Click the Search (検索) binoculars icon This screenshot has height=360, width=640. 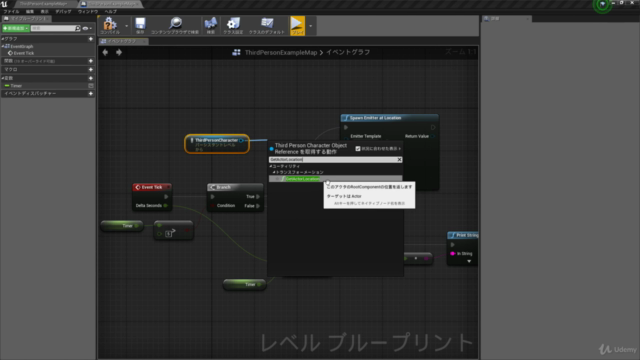(211, 25)
